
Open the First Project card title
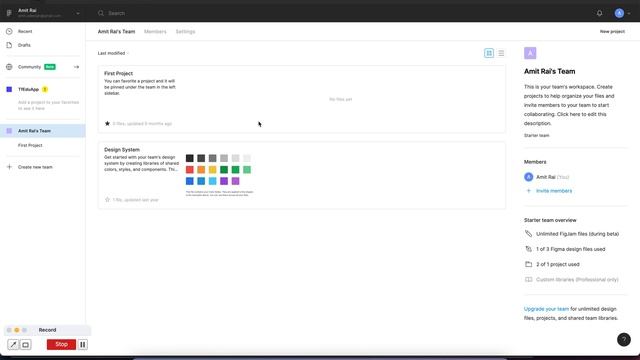[x=118, y=73]
